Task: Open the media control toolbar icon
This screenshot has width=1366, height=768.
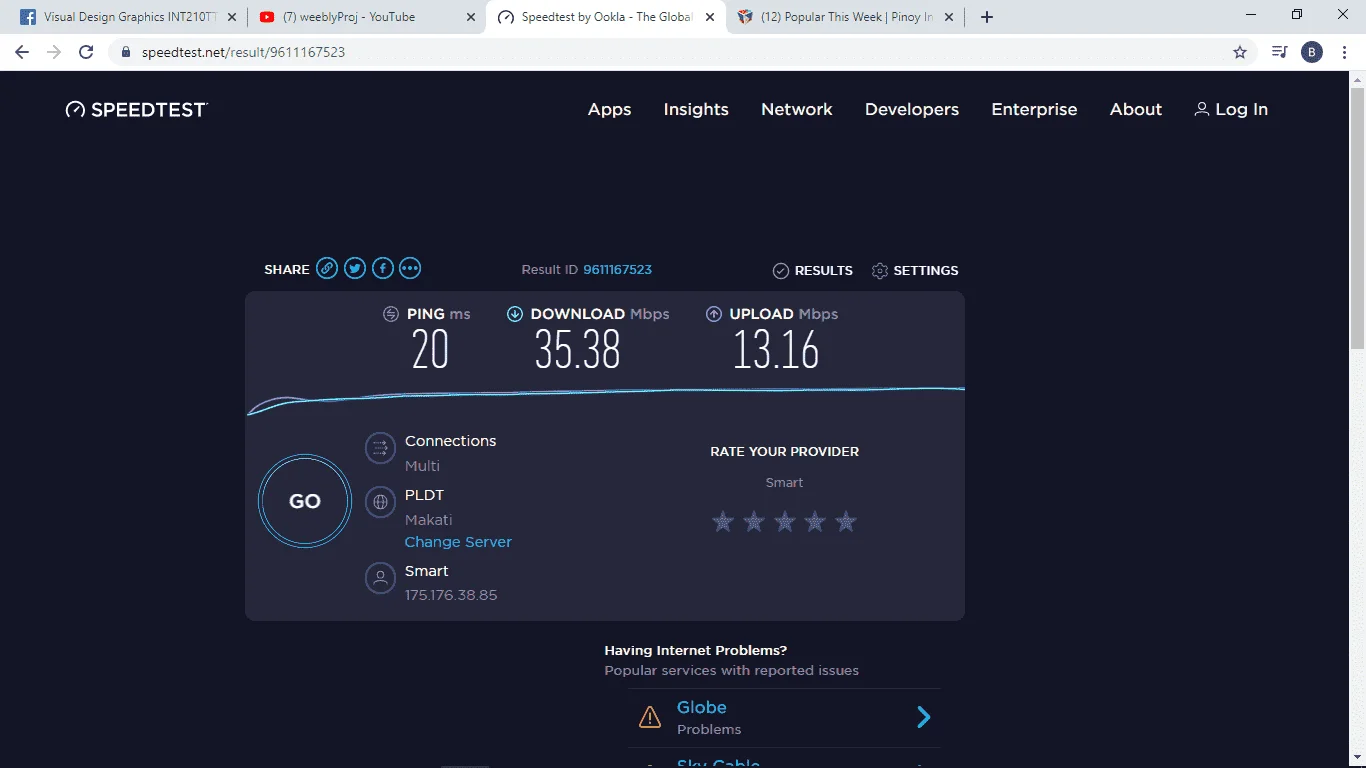Action: click(1279, 52)
